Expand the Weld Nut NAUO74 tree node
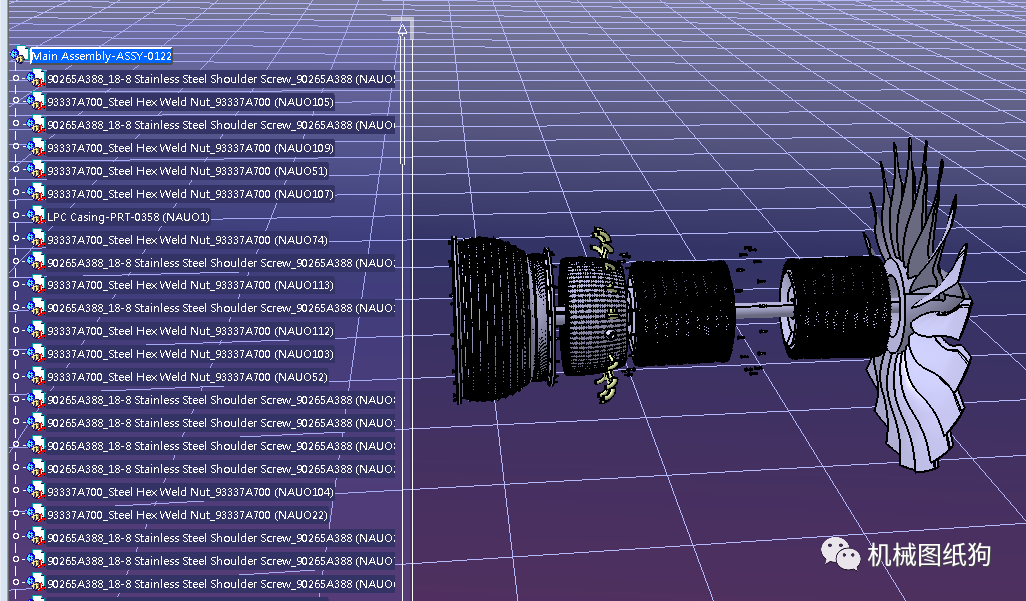1026x601 pixels. pos(16,238)
